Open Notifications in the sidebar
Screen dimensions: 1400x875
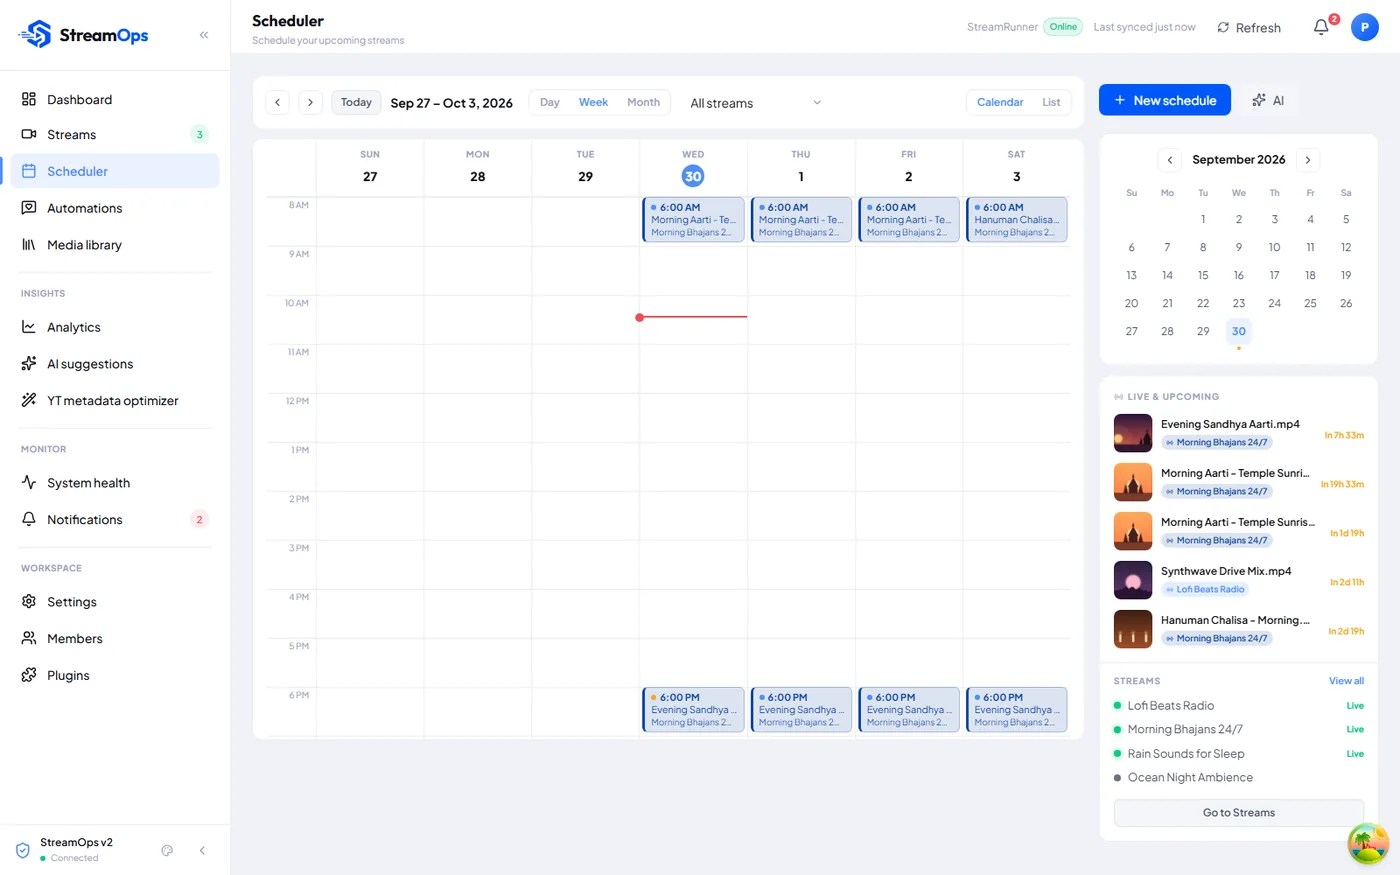[x=115, y=520]
